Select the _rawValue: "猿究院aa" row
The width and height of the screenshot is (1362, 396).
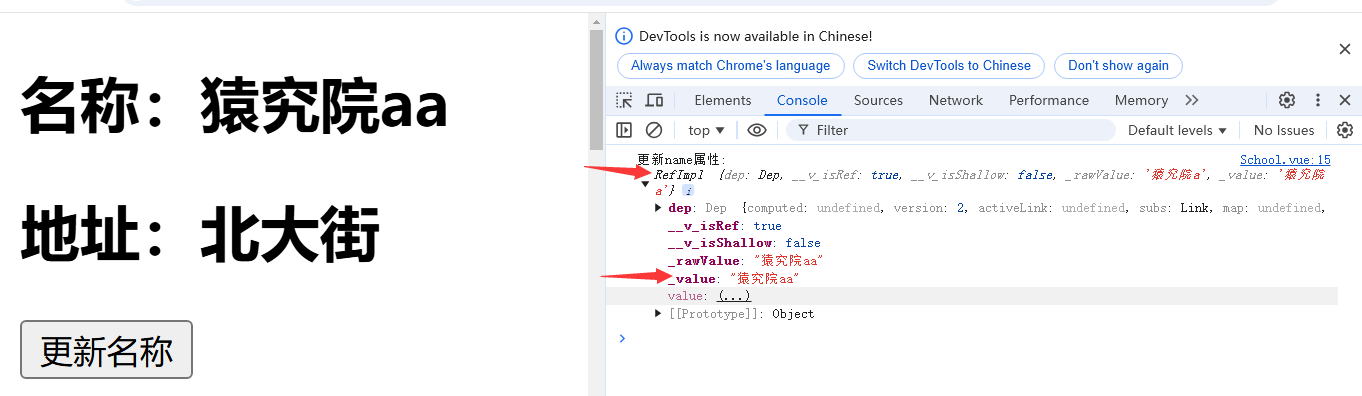pyautogui.click(x=745, y=261)
